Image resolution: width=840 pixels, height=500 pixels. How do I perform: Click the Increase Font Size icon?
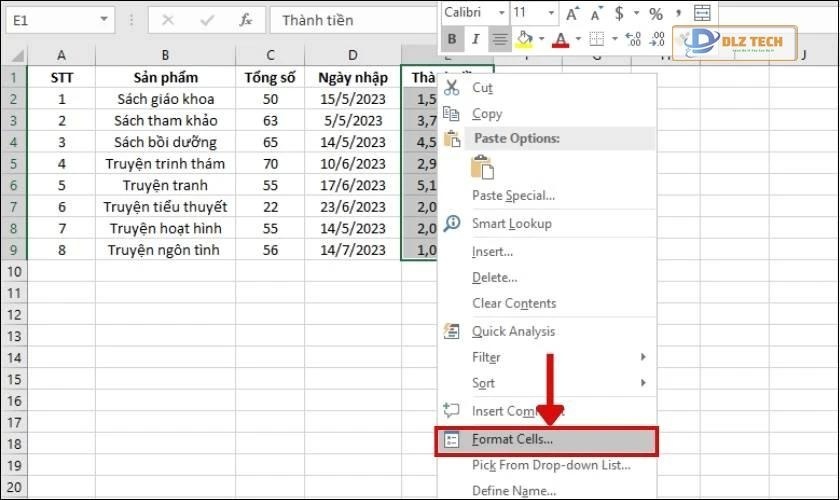(x=572, y=13)
